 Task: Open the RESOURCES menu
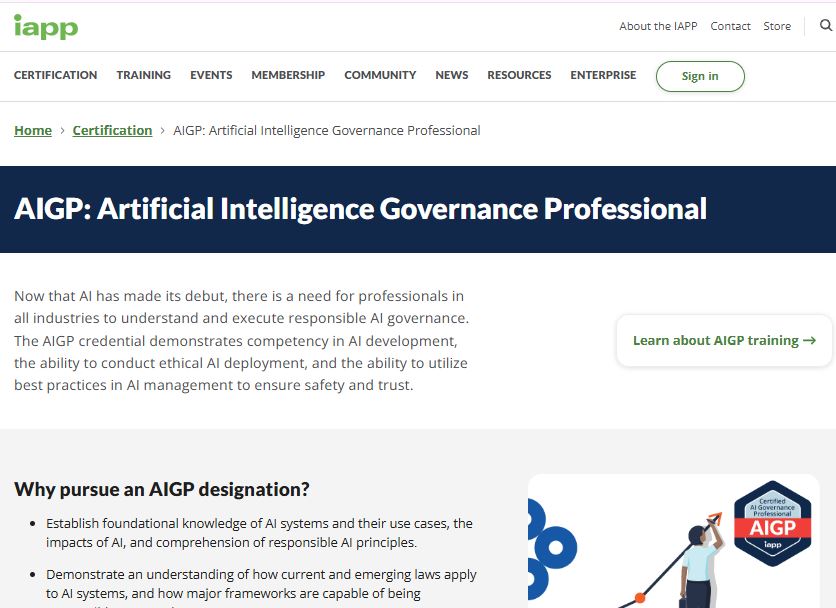tap(519, 75)
